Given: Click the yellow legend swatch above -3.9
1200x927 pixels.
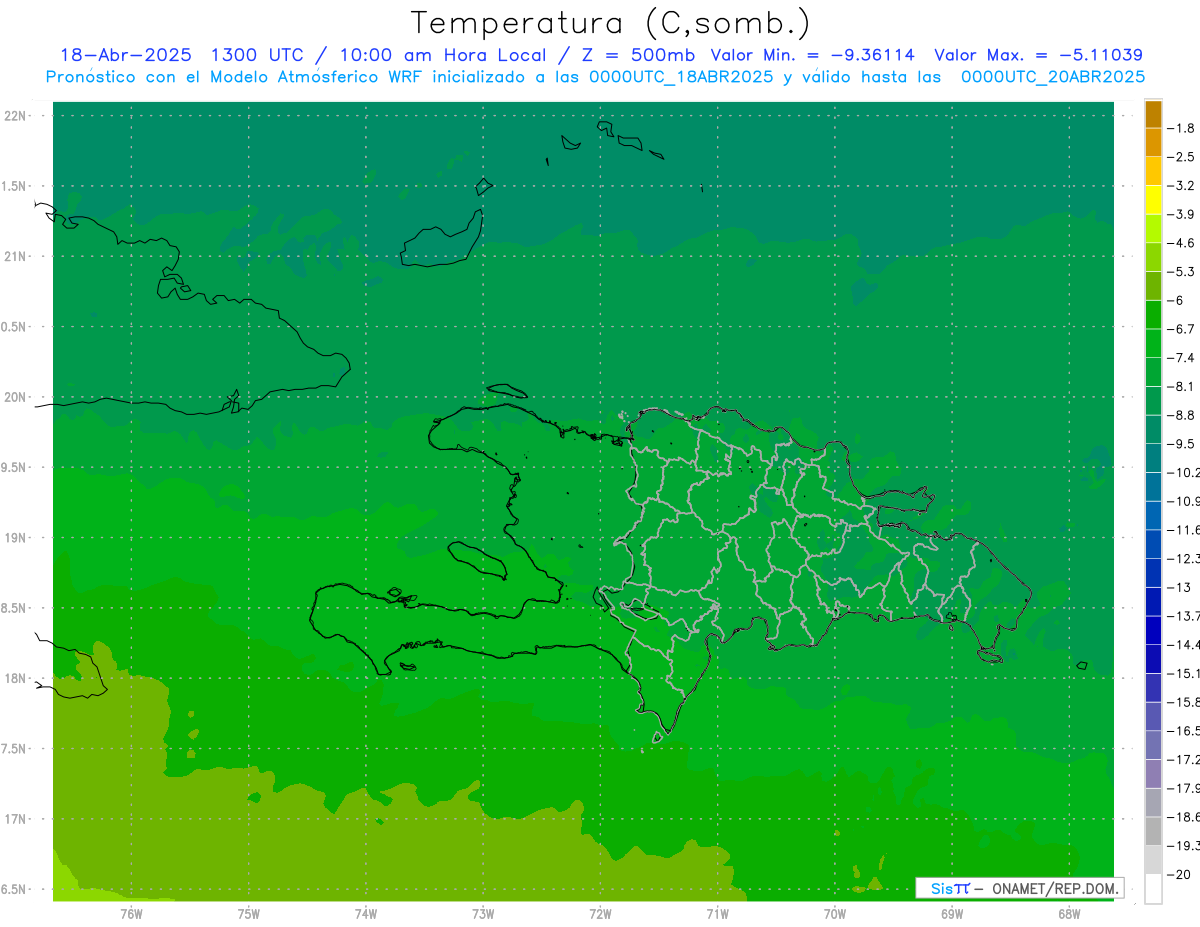Looking at the screenshot, I should click(1153, 200).
